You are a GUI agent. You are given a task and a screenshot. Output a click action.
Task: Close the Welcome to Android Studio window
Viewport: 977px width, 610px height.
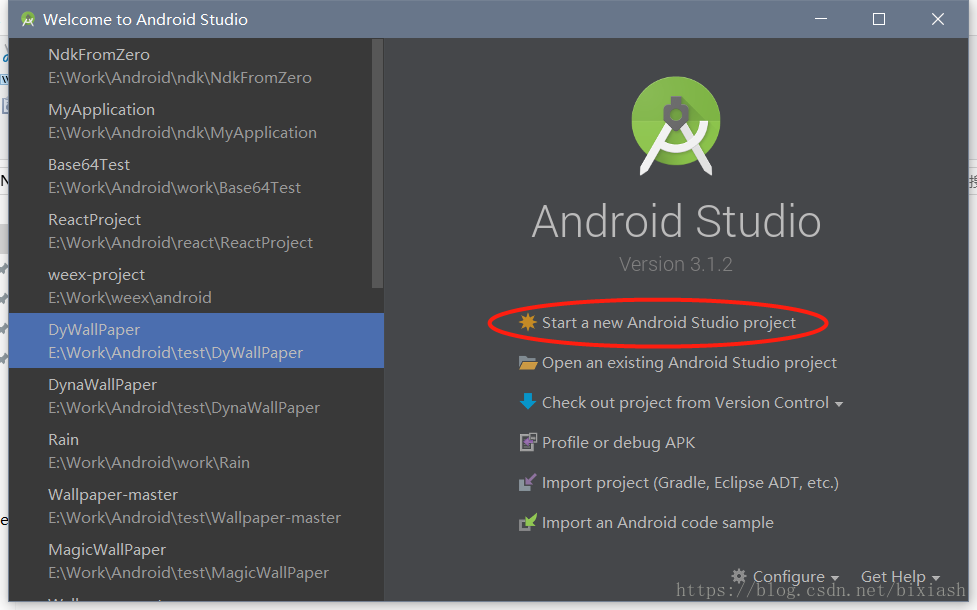pos(938,19)
